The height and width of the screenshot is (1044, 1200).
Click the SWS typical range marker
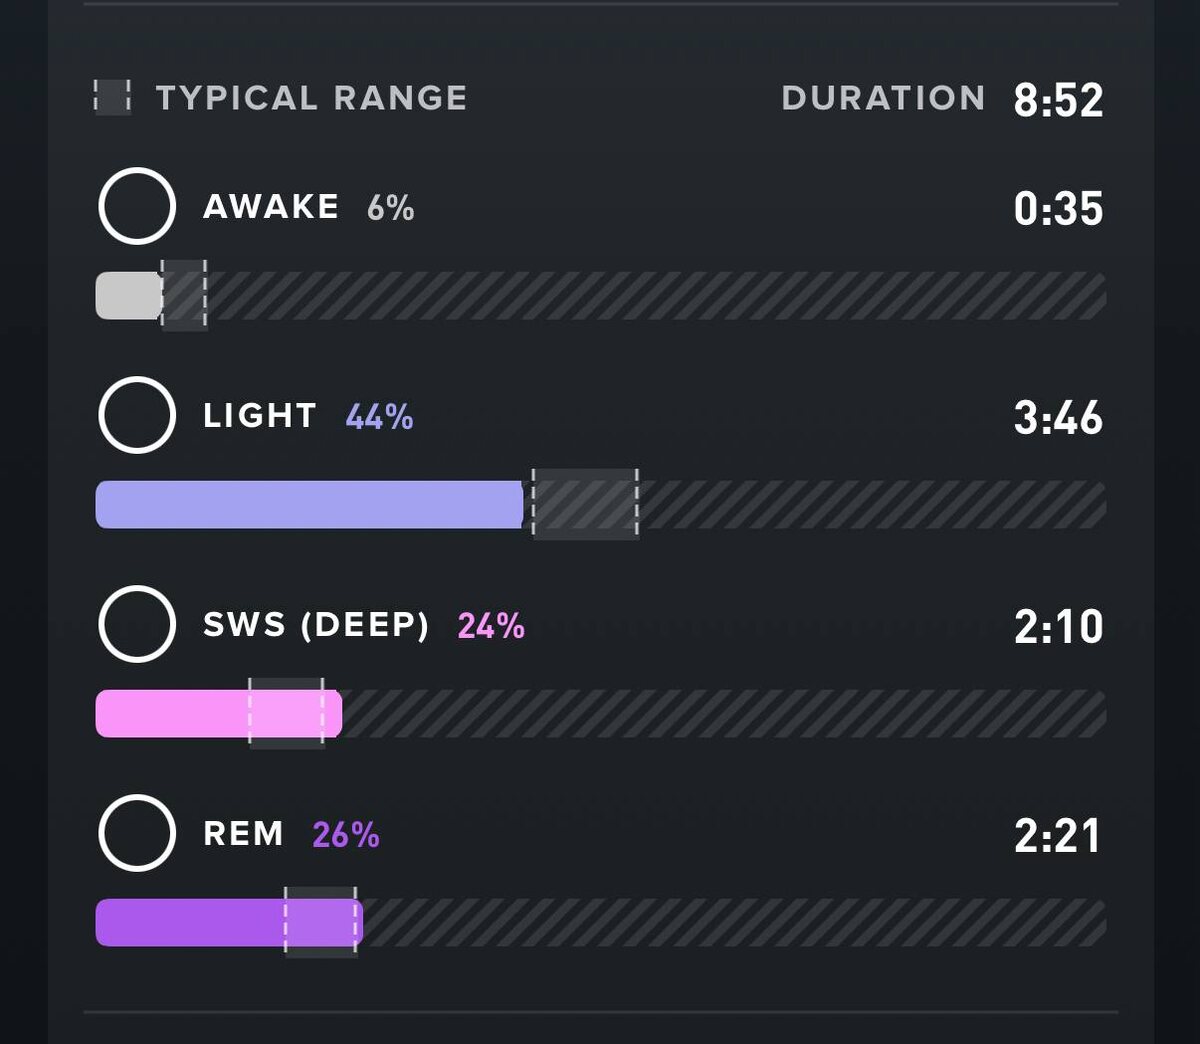click(x=286, y=714)
